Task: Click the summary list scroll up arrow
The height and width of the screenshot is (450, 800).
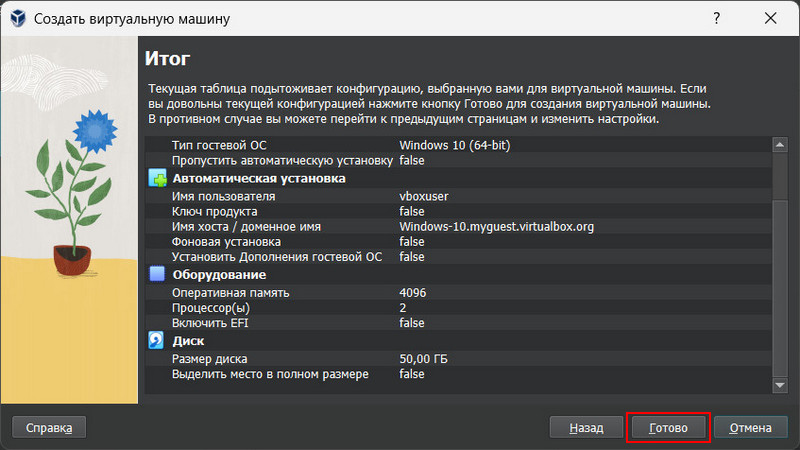Action: [780, 145]
